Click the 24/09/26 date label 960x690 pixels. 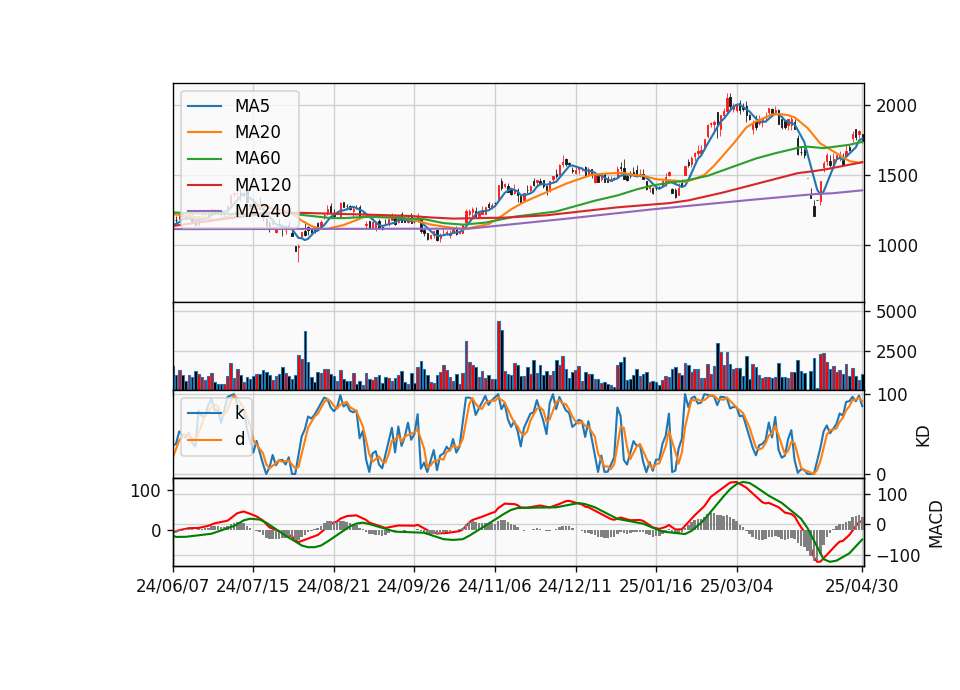[414, 587]
